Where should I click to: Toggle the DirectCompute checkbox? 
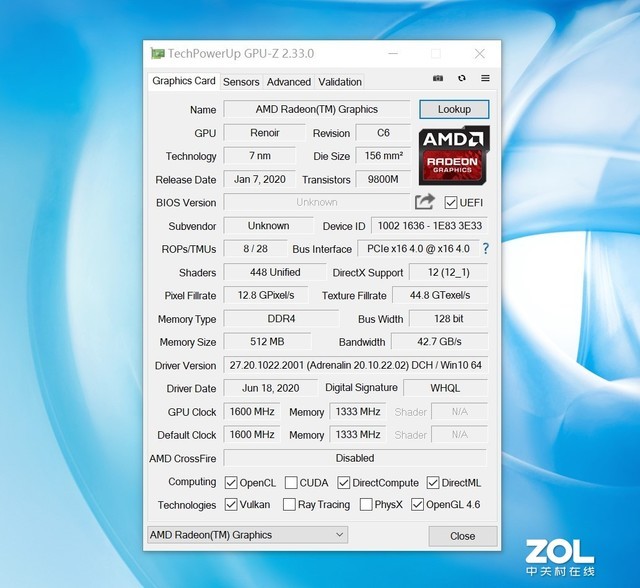[344, 482]
